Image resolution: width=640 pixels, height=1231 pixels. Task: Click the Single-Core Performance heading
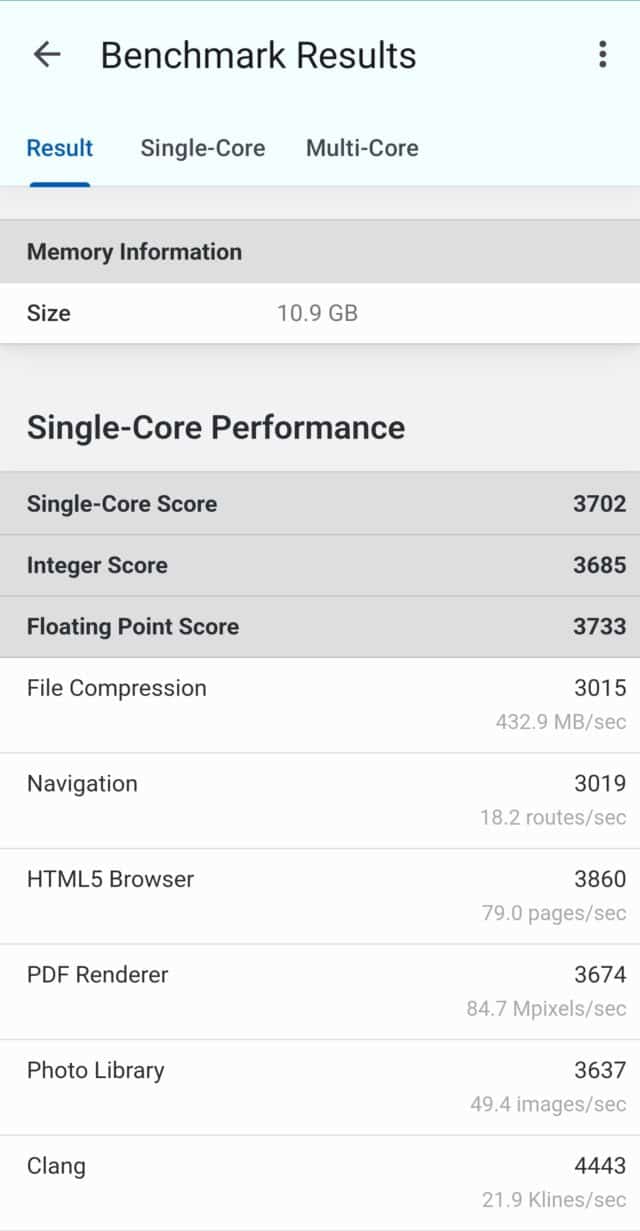tap(216, 427)
